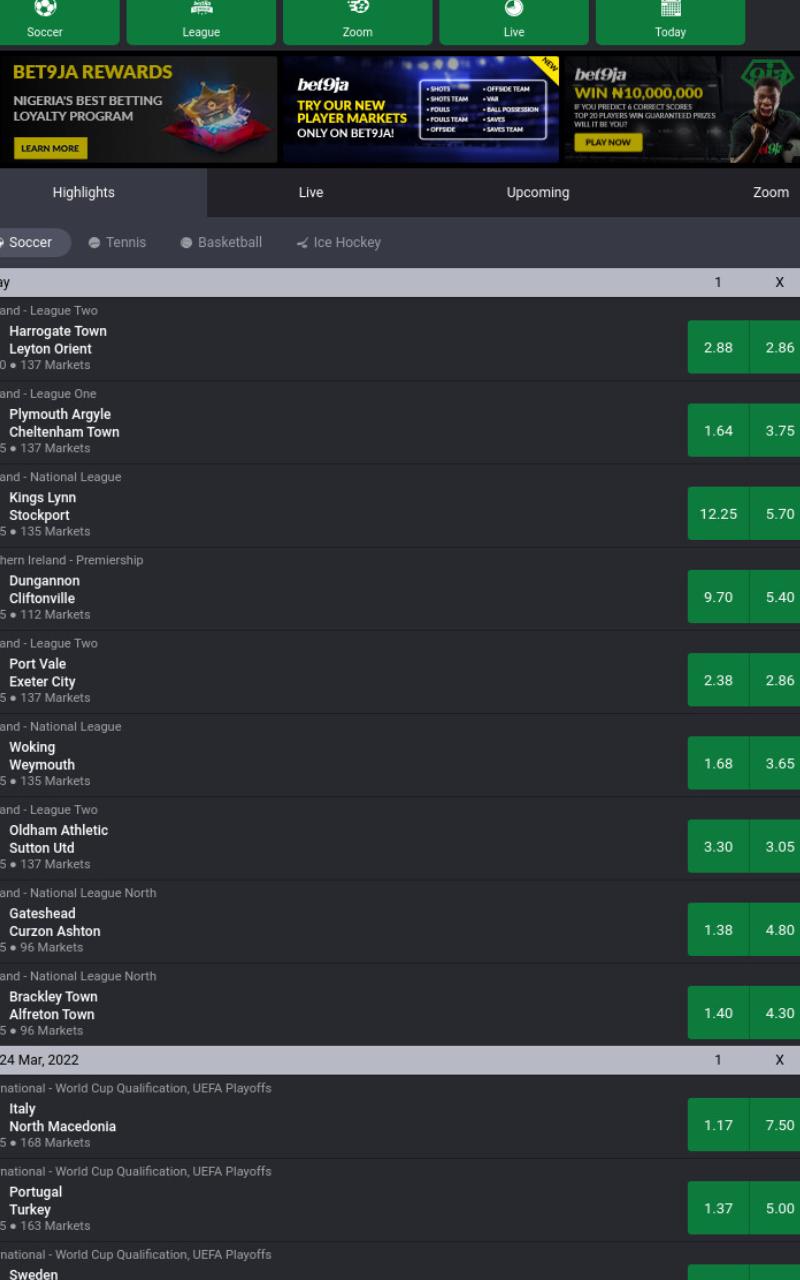Screen dimensions: 800x1280
Task: Select home win odds 2.88 for Harrogate Town
Action: click(x=718, y=347)
